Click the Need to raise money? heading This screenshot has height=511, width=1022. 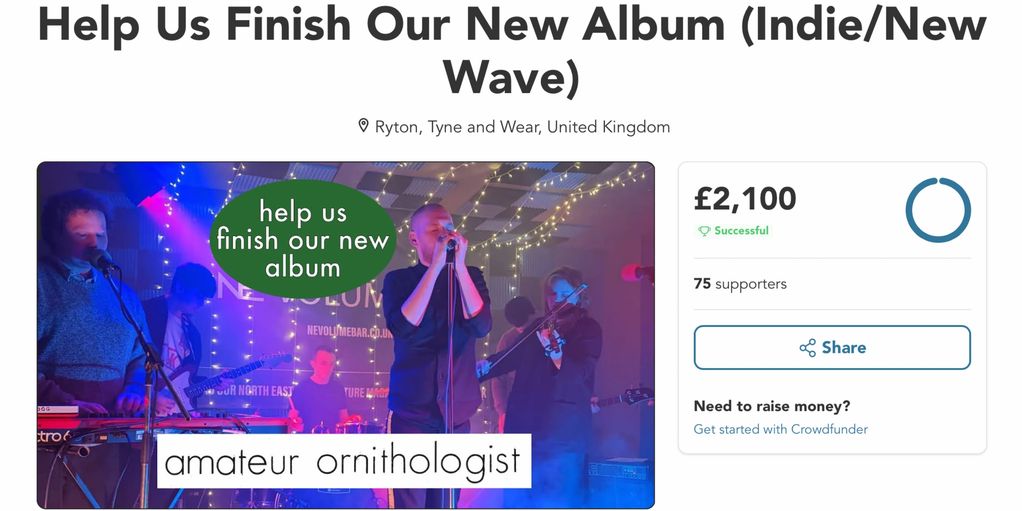click(772, 406)
